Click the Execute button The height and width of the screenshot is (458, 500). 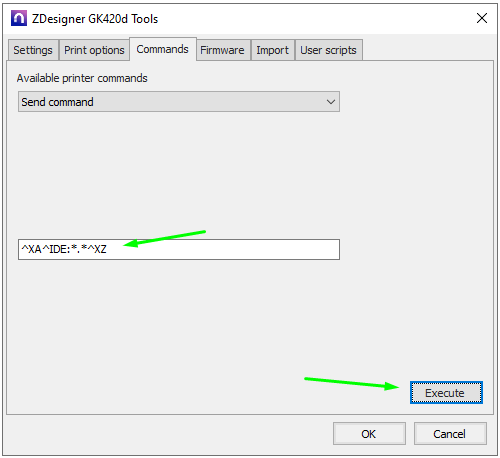[446, 393]
